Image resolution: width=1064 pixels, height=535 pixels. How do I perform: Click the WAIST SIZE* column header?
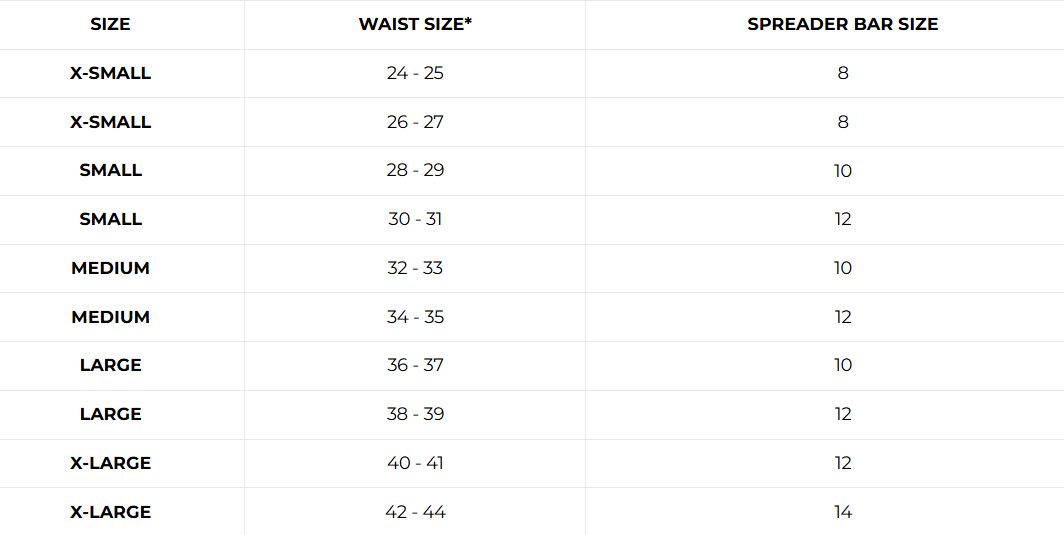coord(415,24)
